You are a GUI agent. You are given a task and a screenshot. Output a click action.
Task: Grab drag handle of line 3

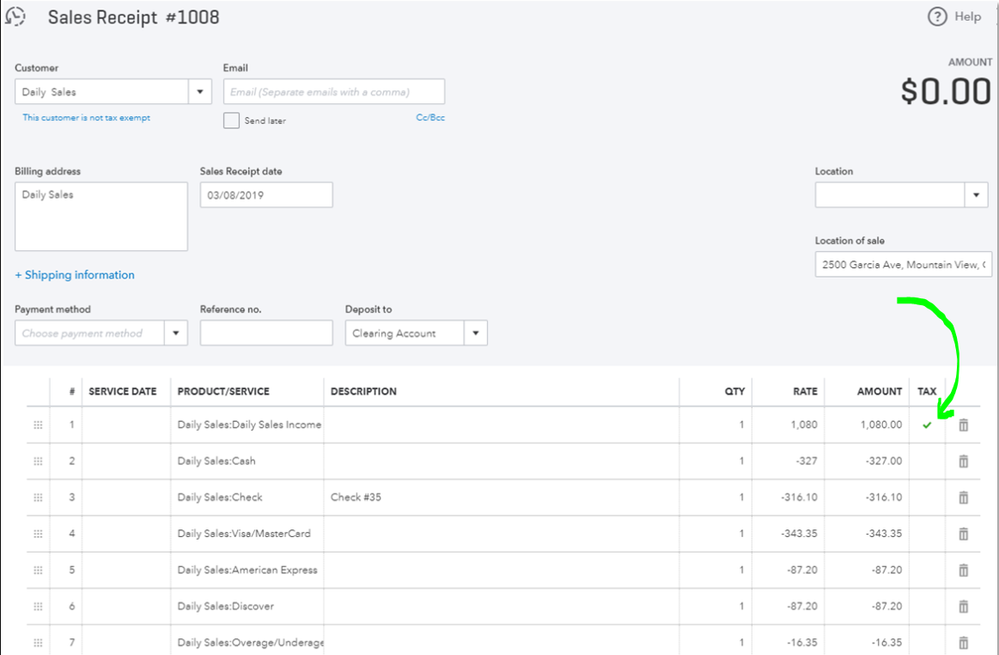38,498
